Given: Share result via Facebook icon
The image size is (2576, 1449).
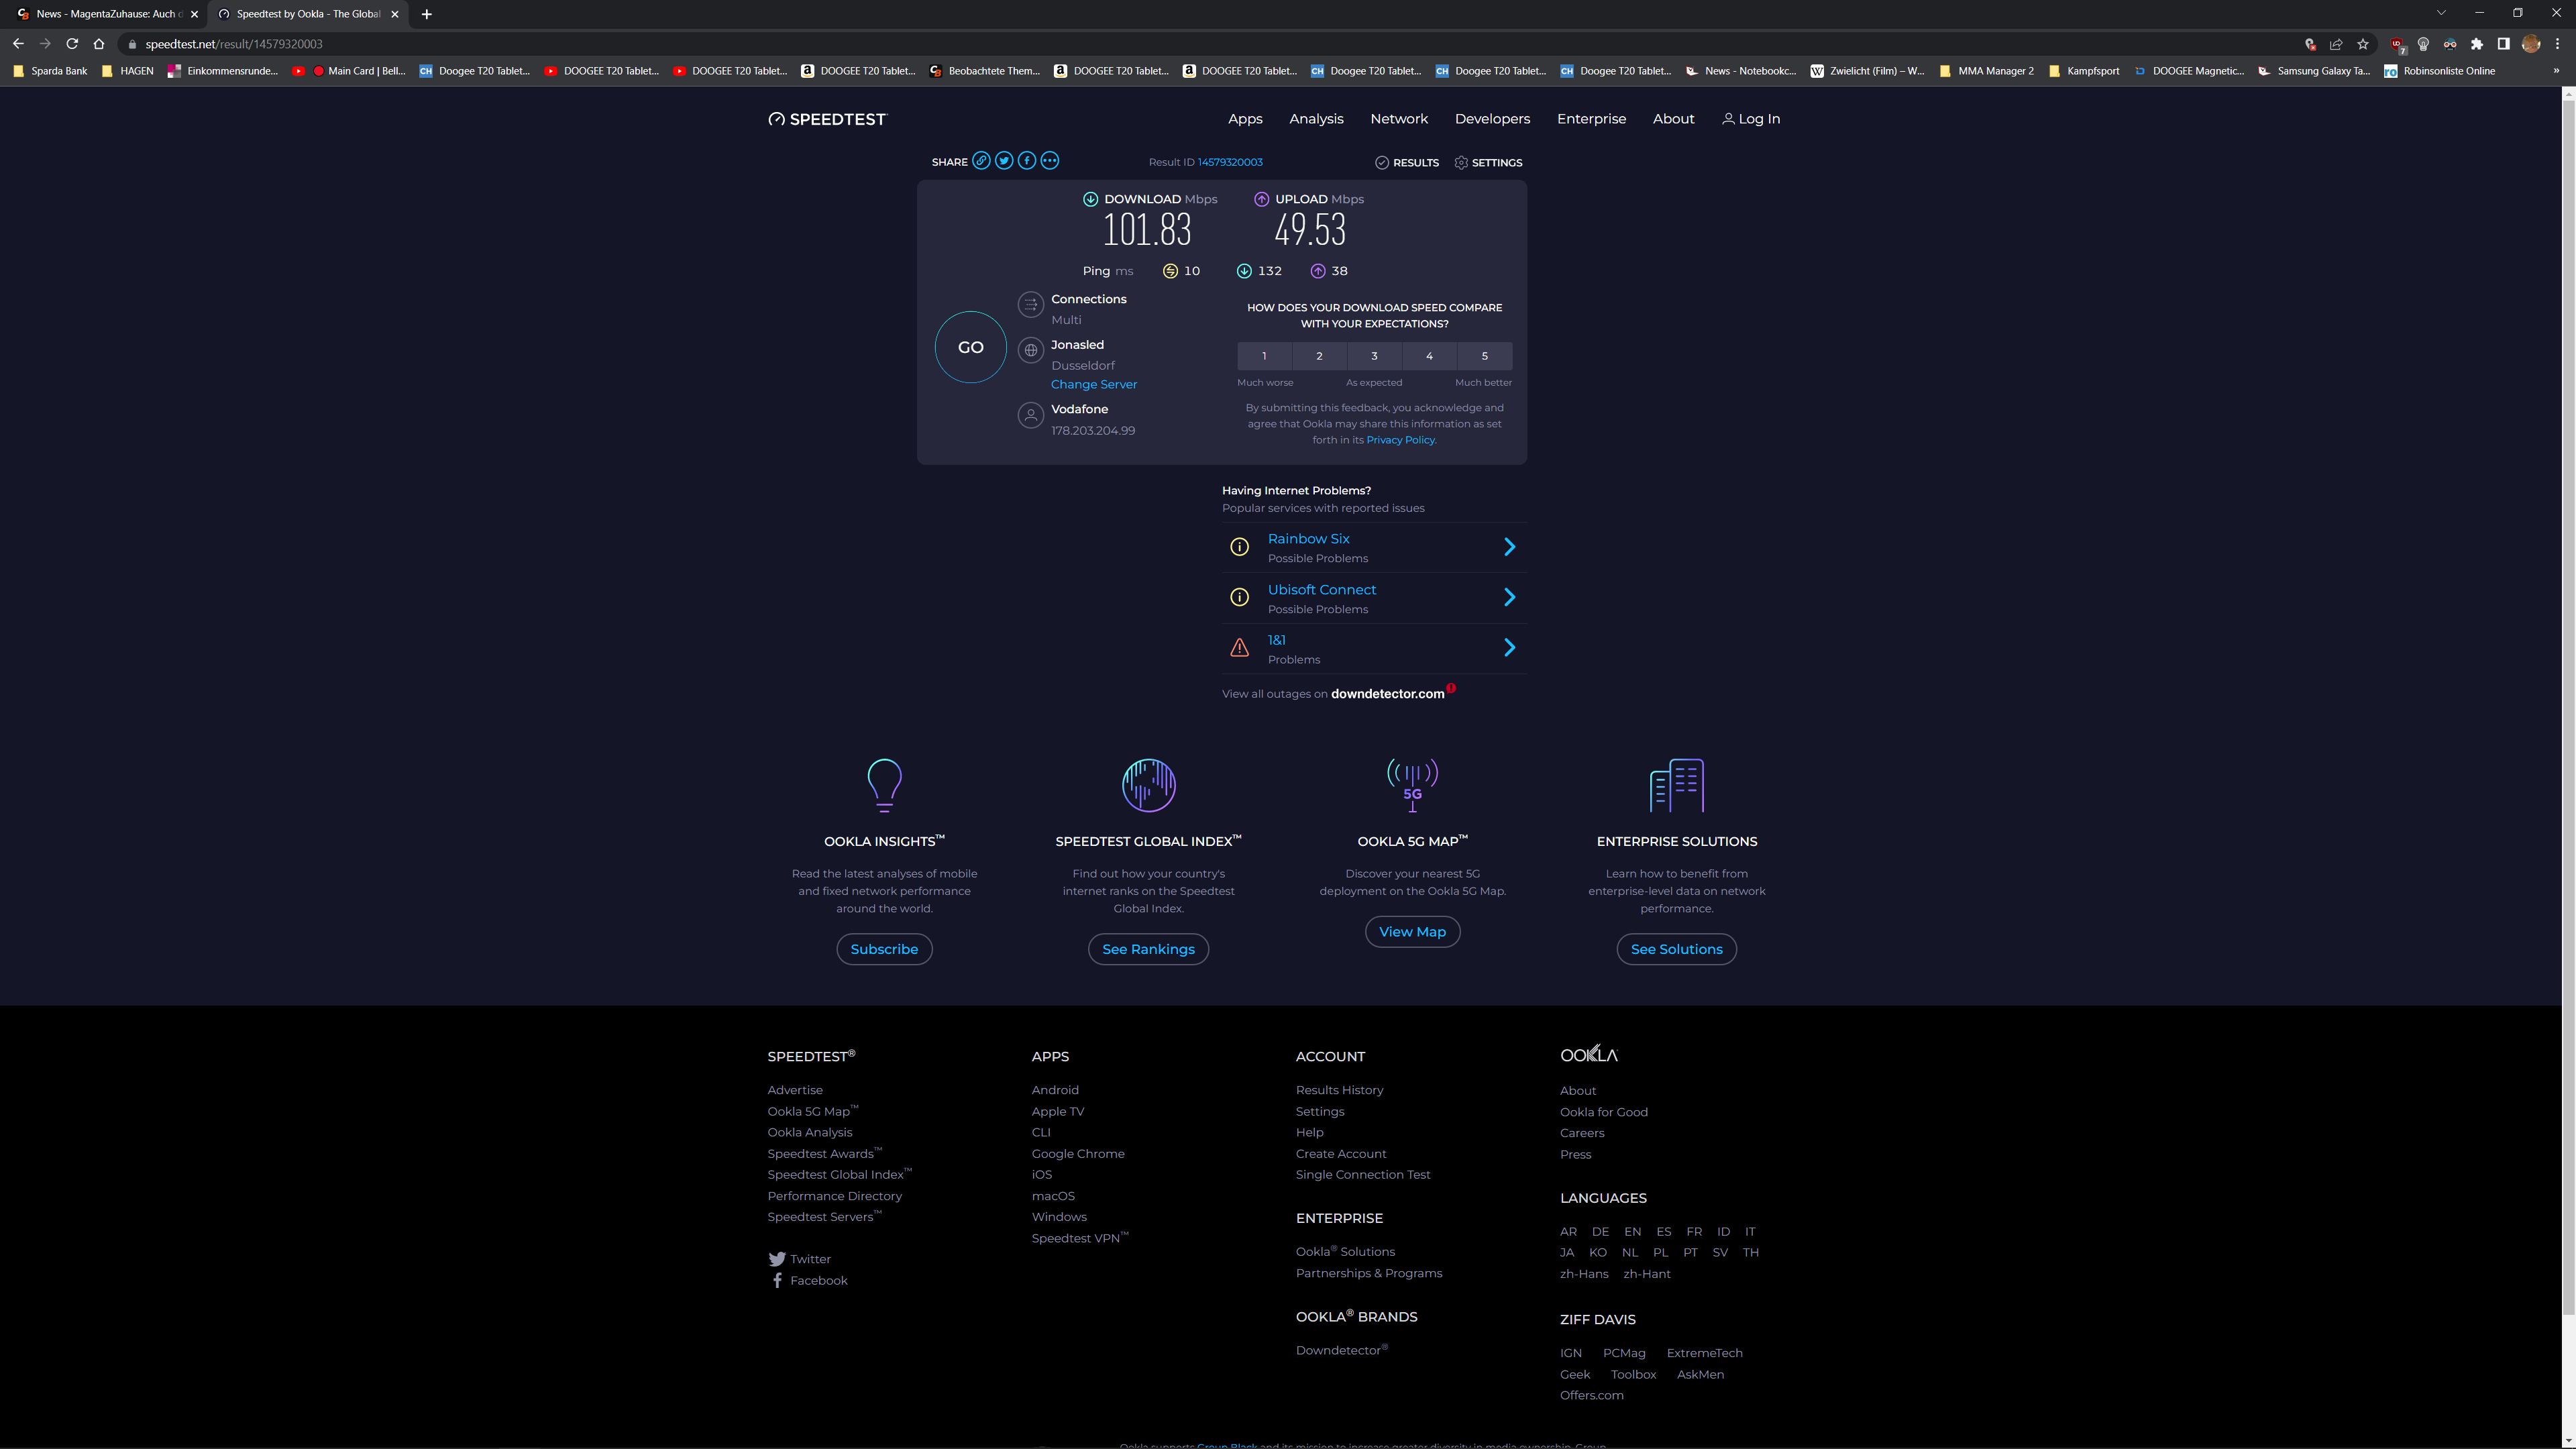Looking at the screenshot, I should coord(1027,161).
